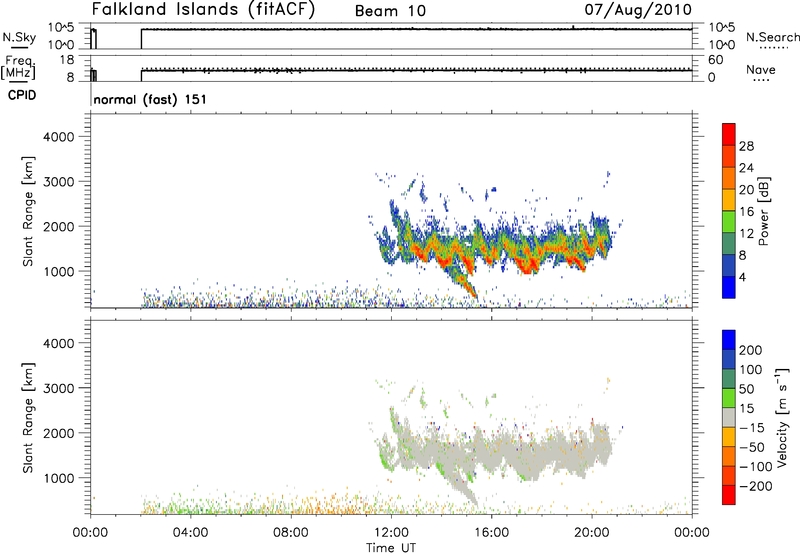Viewport: 800px width, 554px height.
Task: Click yellow segment of Power colorbar
Action: click(729, 199)
